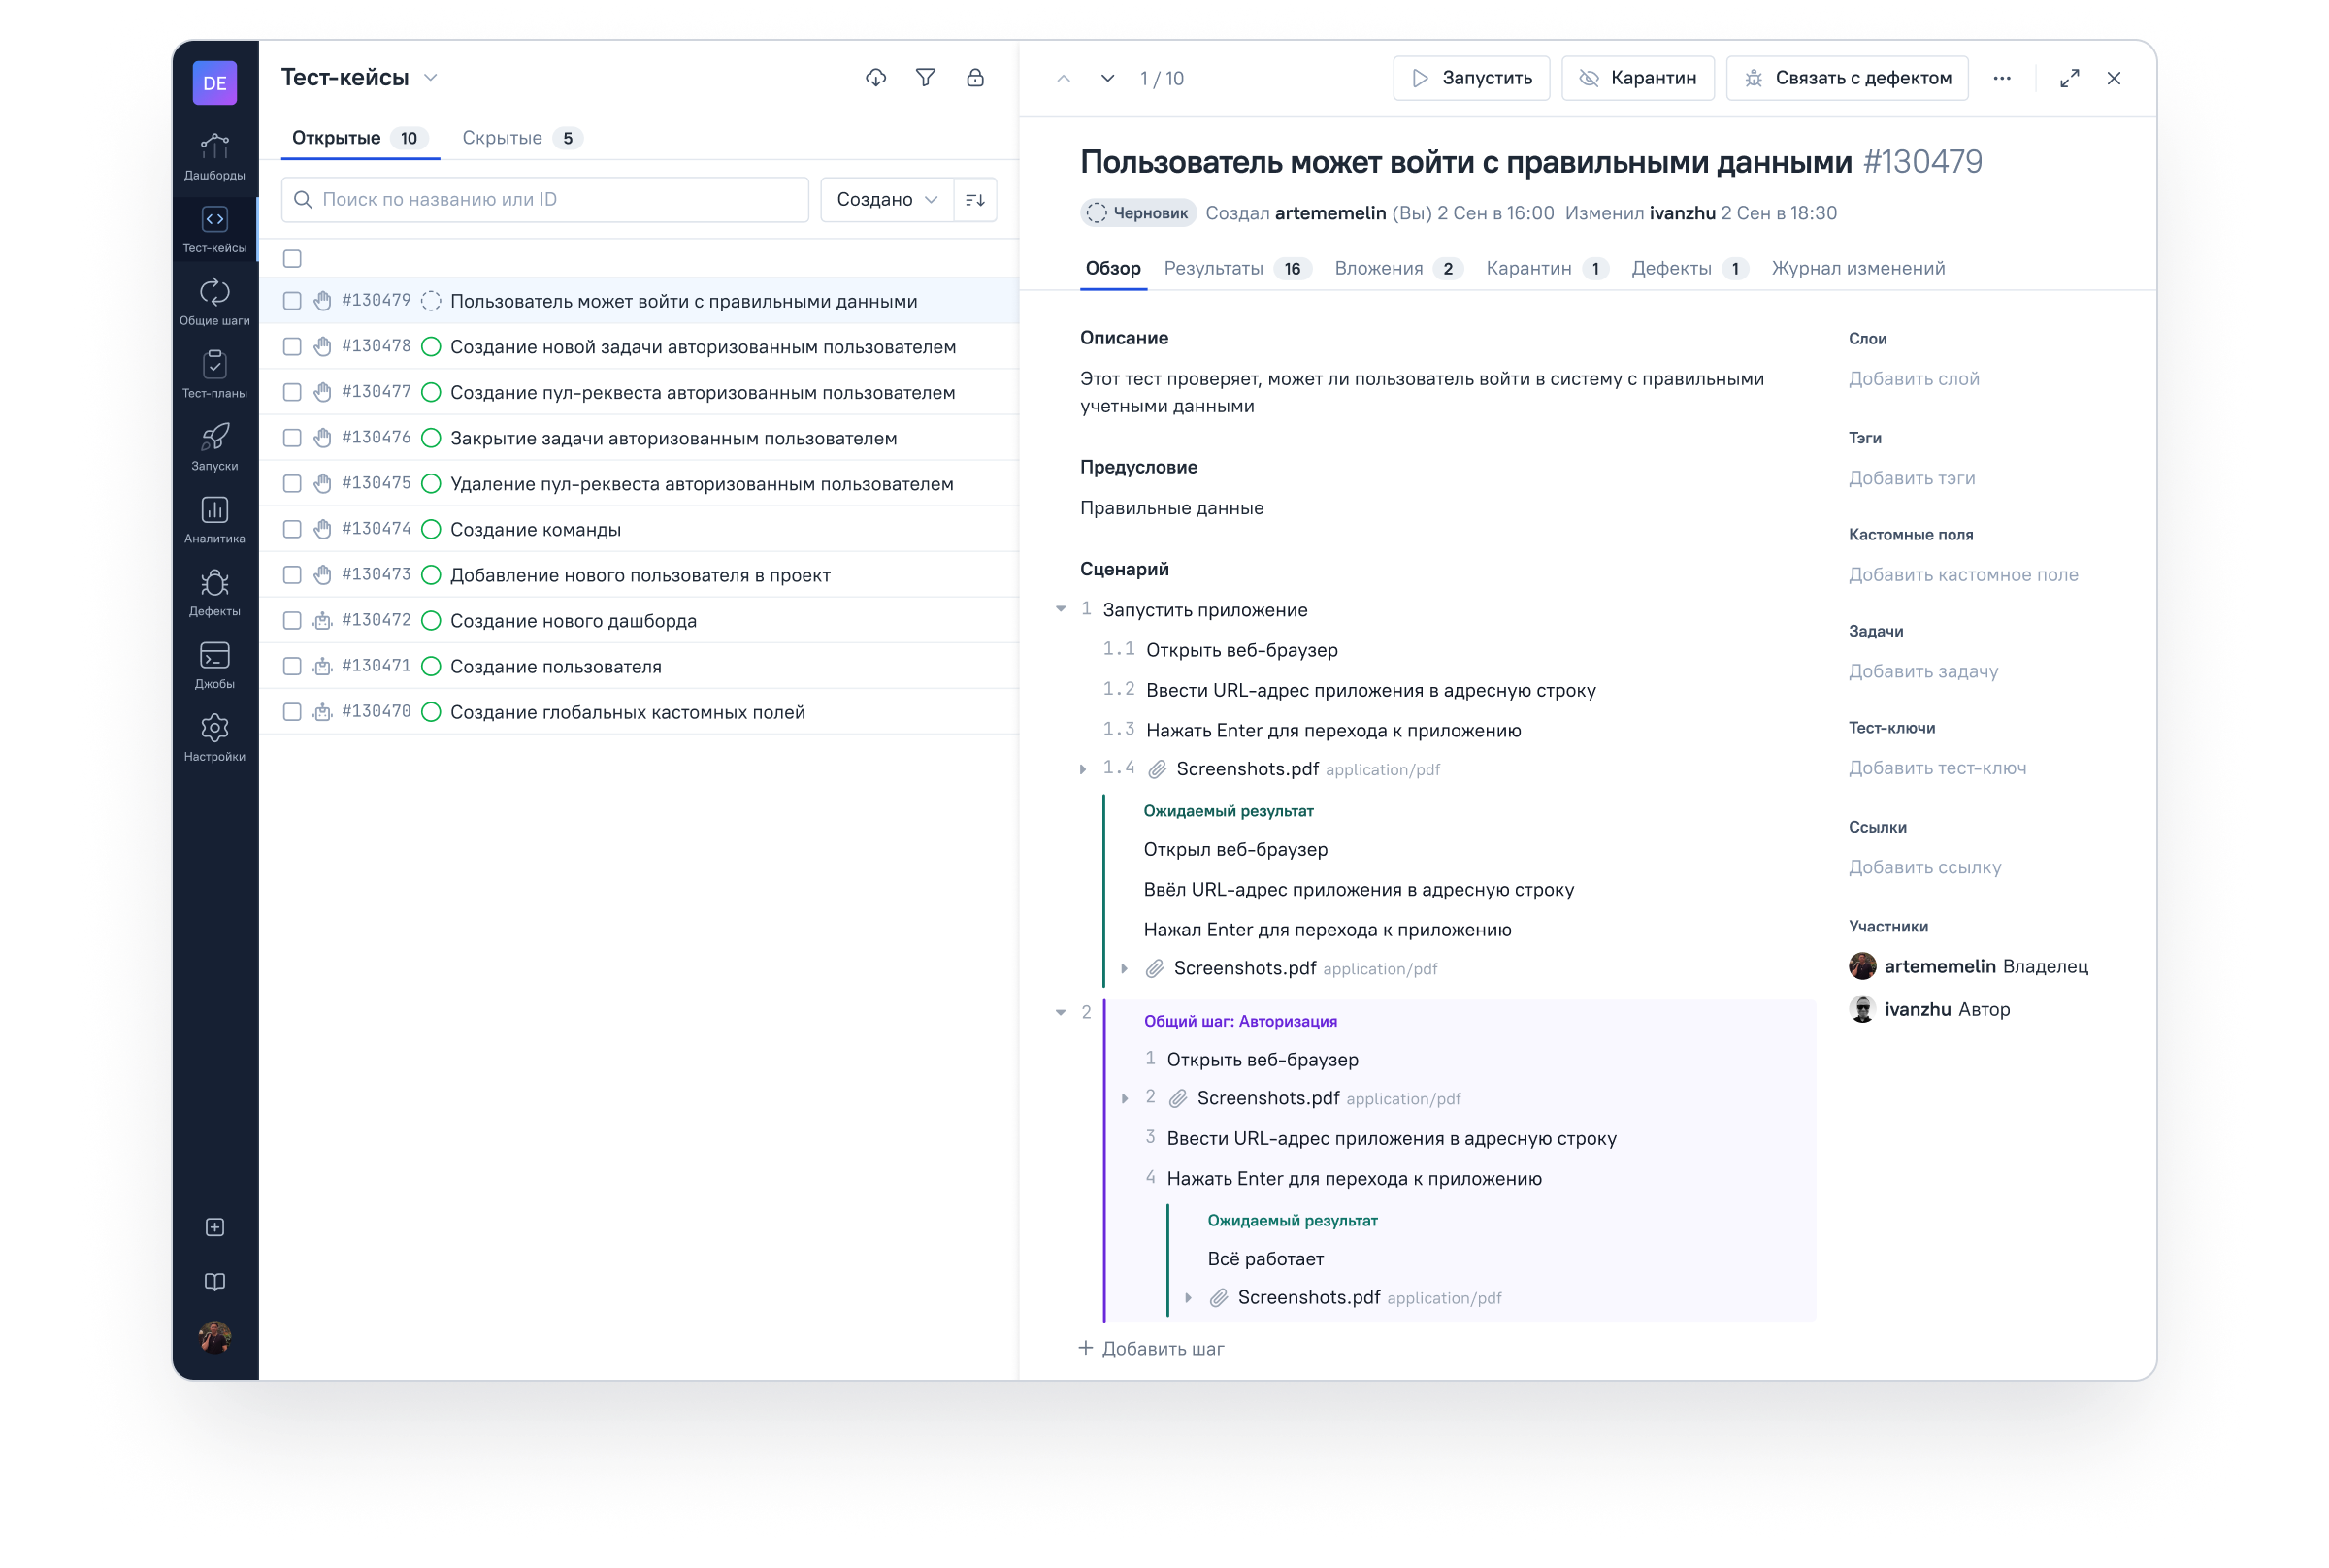
Task: Switch to Скрытые tab
Action: coord(521,138)
